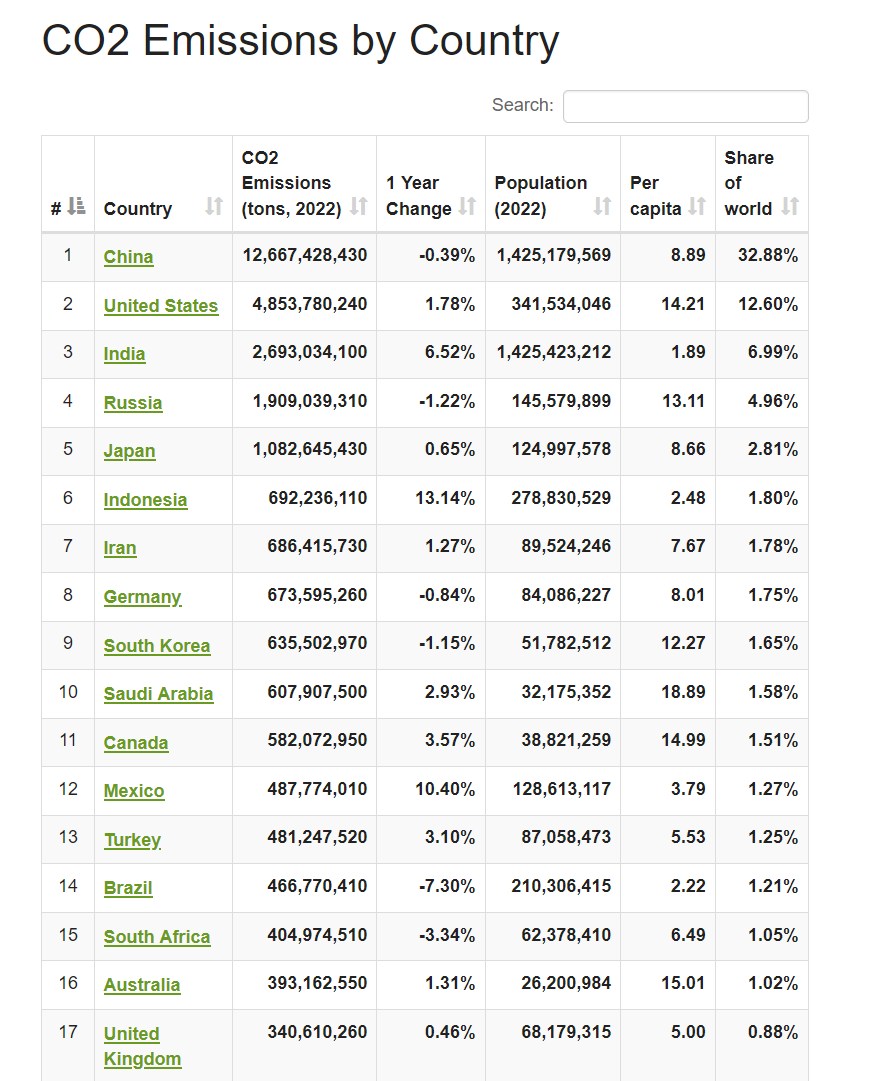This screenshot has width=894, height=1081.
Task: Click the Per capita sort icon
Action: click(x=697, y=208)
